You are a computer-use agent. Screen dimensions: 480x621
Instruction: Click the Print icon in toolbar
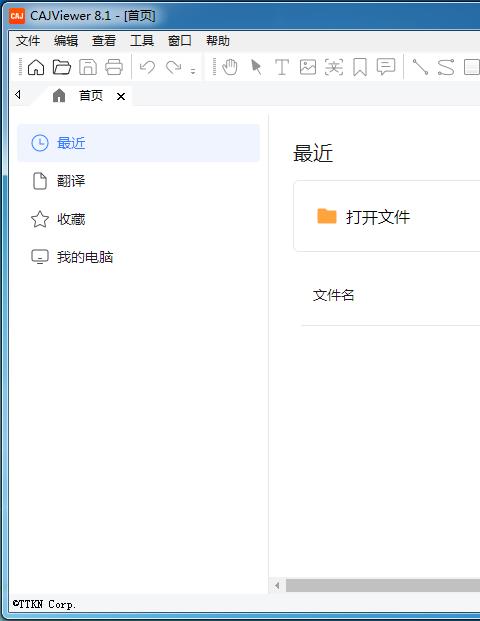coord(114,67)
